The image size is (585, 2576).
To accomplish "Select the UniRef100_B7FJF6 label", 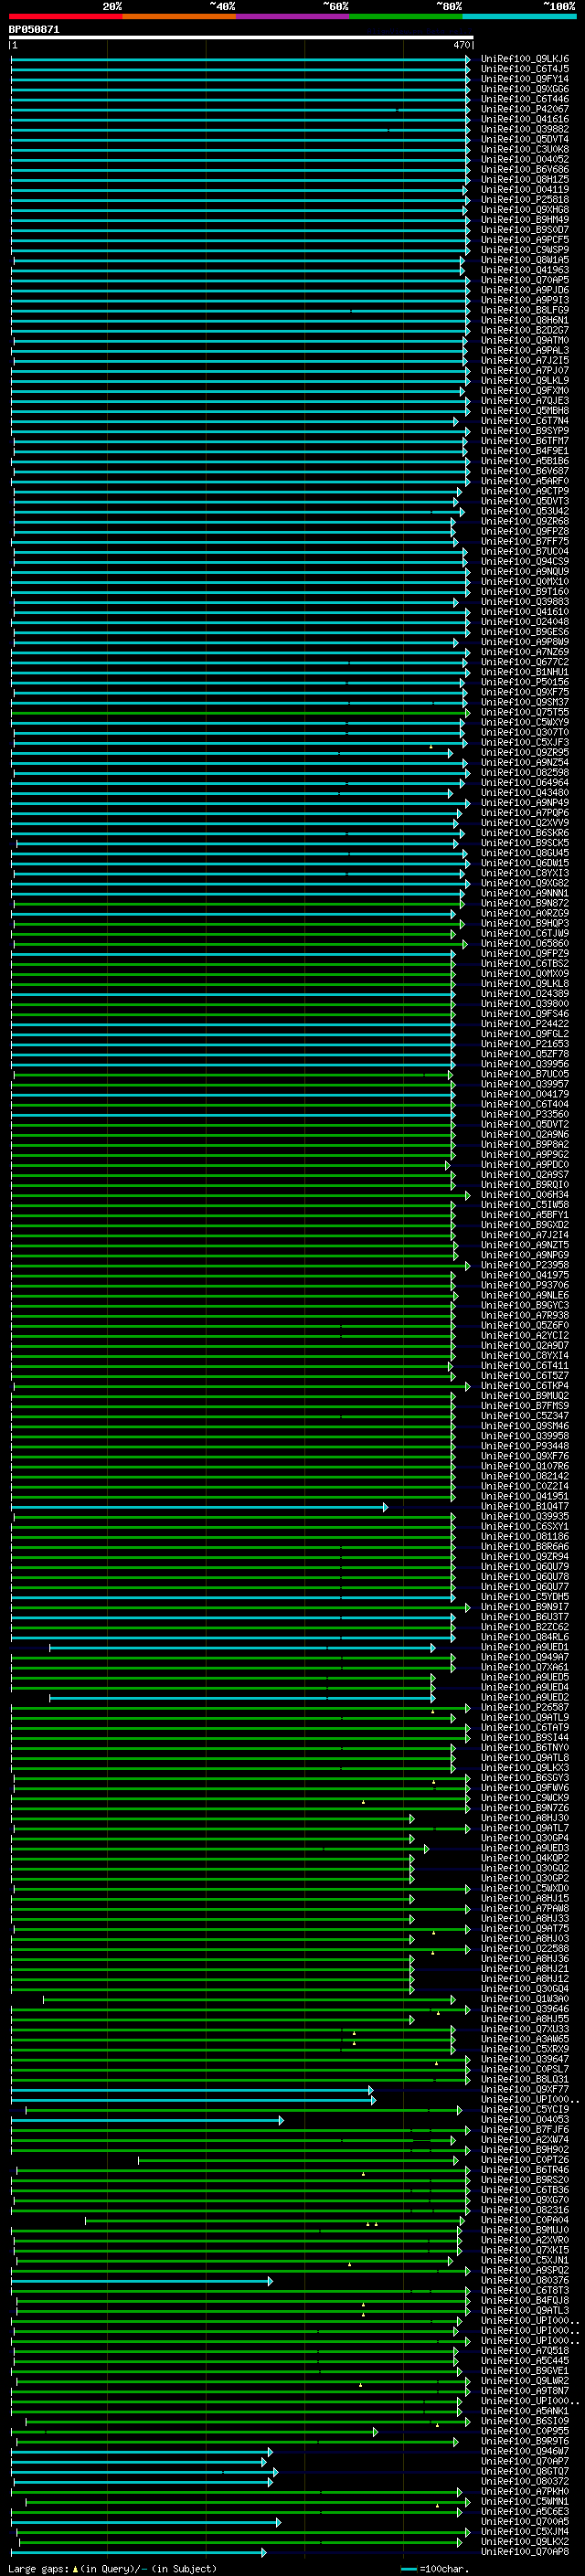I will (525, 2129).
